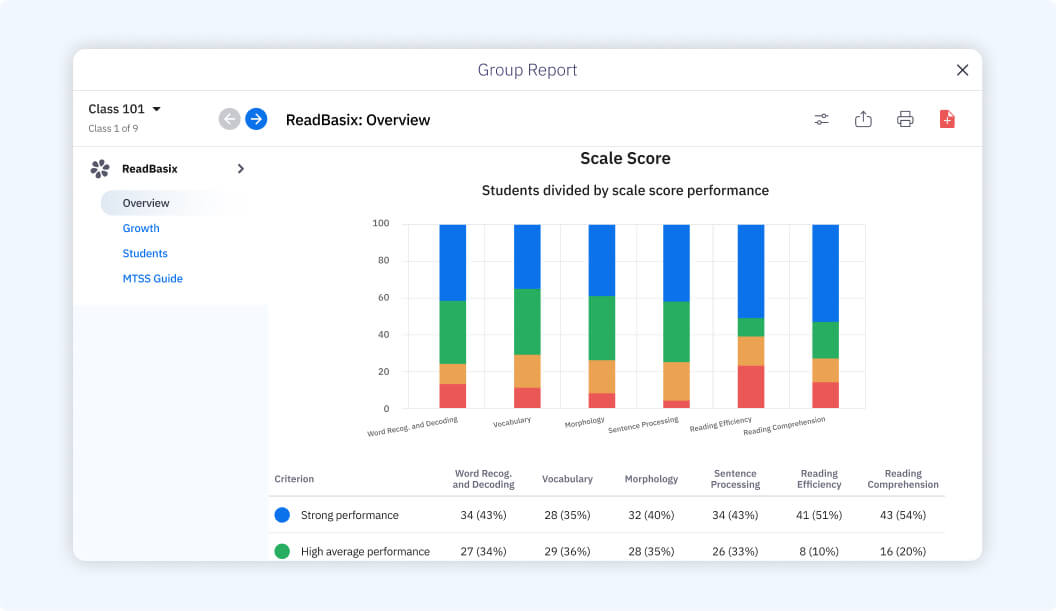The height and width of the screenshot is (611, 1056).
Task: Open the Class 101 dropdown
Action: [x=125, y=109]
